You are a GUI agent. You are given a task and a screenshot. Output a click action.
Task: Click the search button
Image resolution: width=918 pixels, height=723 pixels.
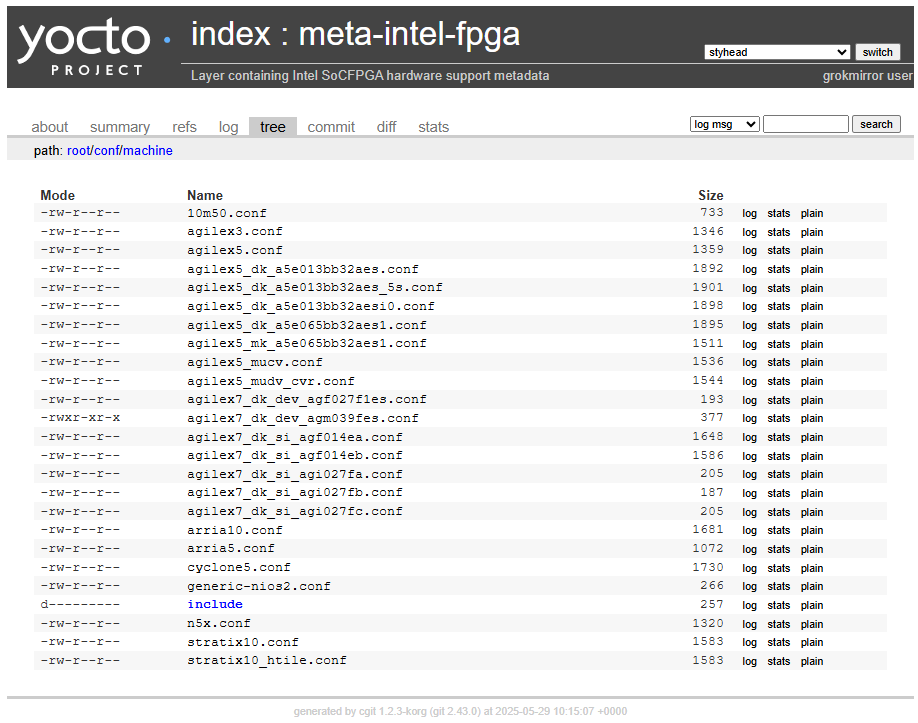(x=876, y=124)
